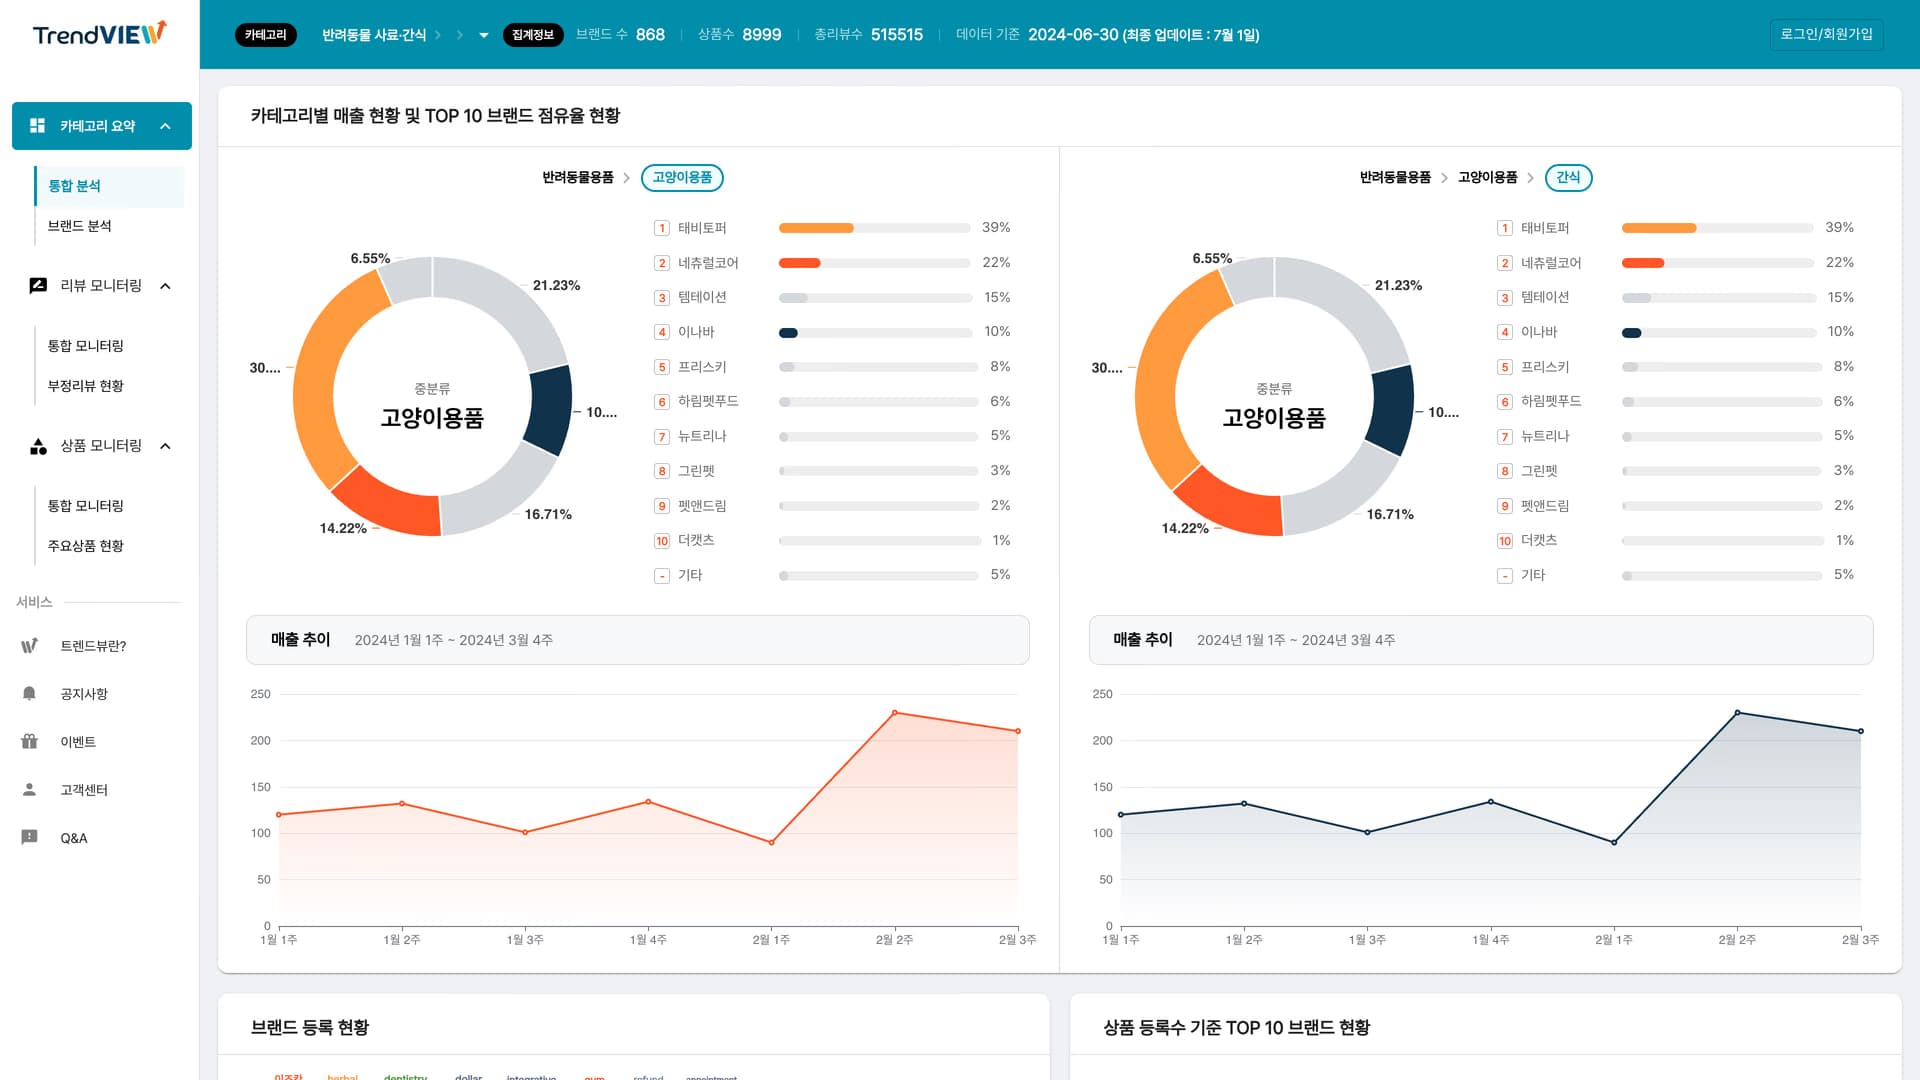Screen dimensions: 1920x1080
Task: Click 네츄럴코어 share bar in right brand list
Action: pos(1717,263)
